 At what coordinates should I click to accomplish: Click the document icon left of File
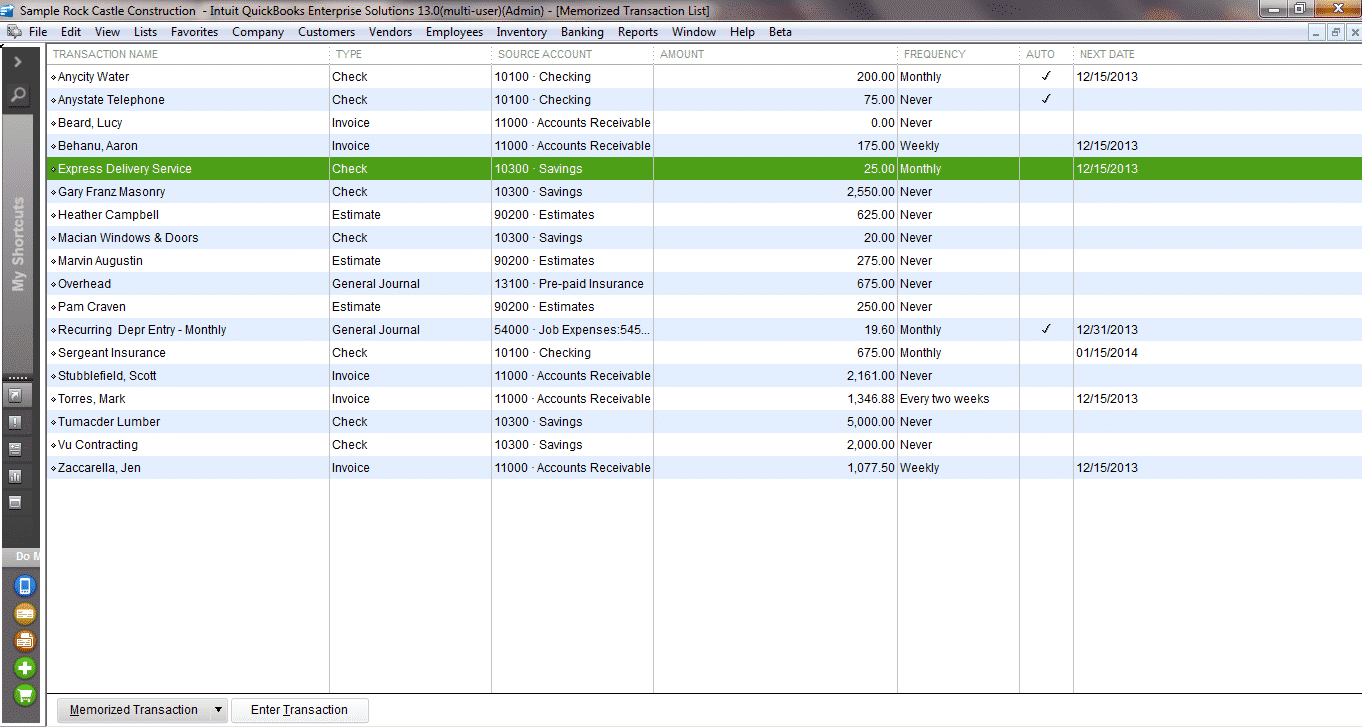pyautogui.click(x=14, y=32)
